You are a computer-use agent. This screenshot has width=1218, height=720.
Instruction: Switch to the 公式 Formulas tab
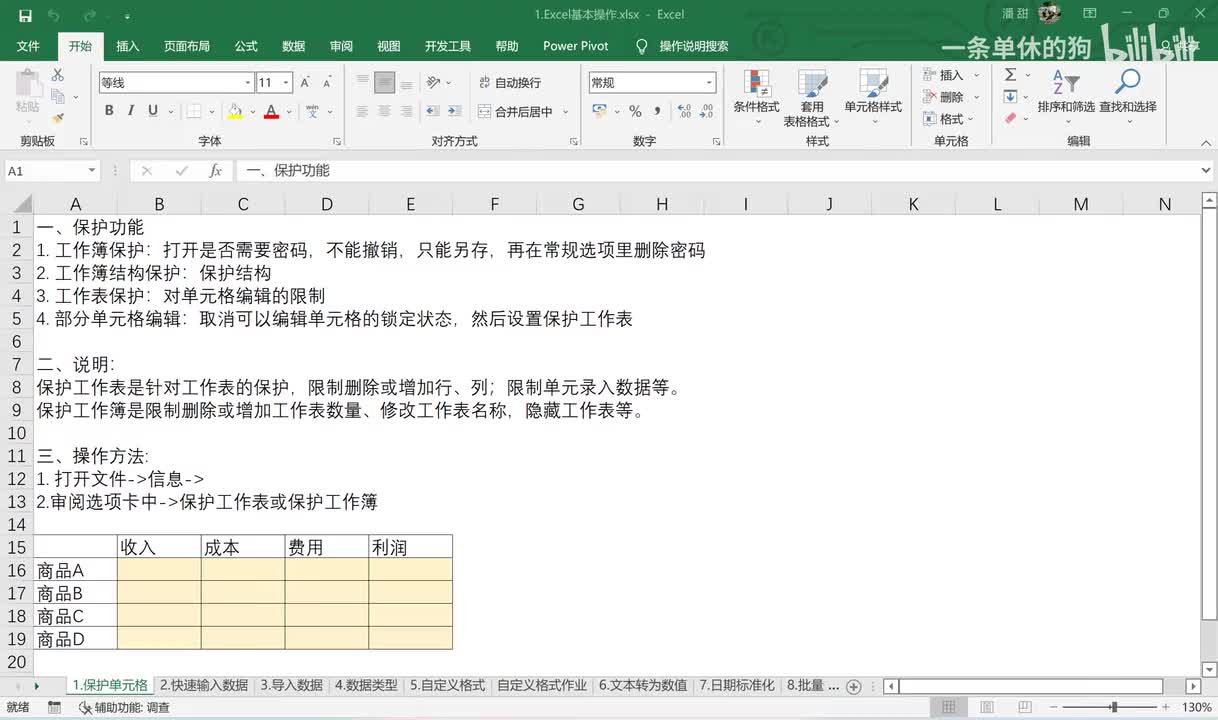pyautogui.click(x=246, y=46)
